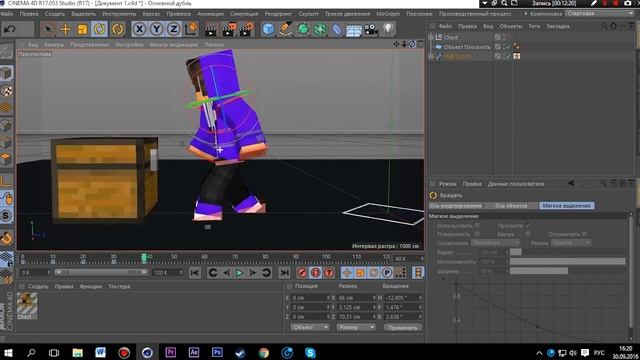Add a Cube primitive object
This screenshot has height=360, width=640.
pos(268,29)
